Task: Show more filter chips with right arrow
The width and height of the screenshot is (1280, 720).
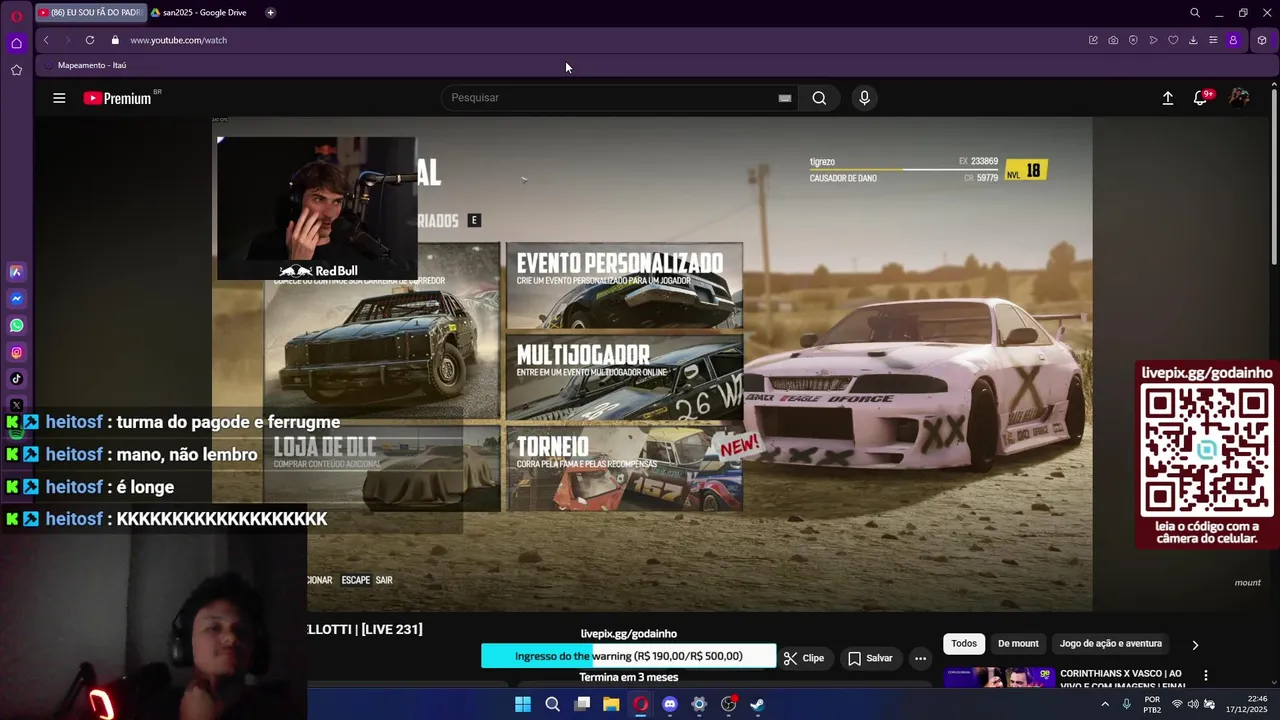Action: (1195, 645)
